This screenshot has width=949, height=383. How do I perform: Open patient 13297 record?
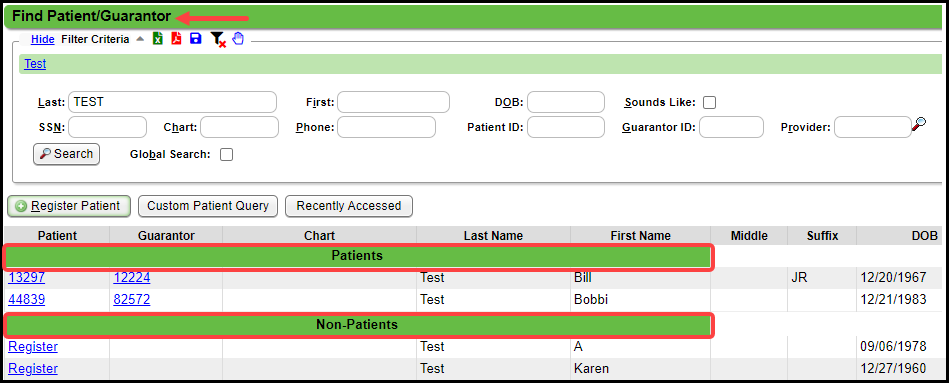tap(27, 278)
